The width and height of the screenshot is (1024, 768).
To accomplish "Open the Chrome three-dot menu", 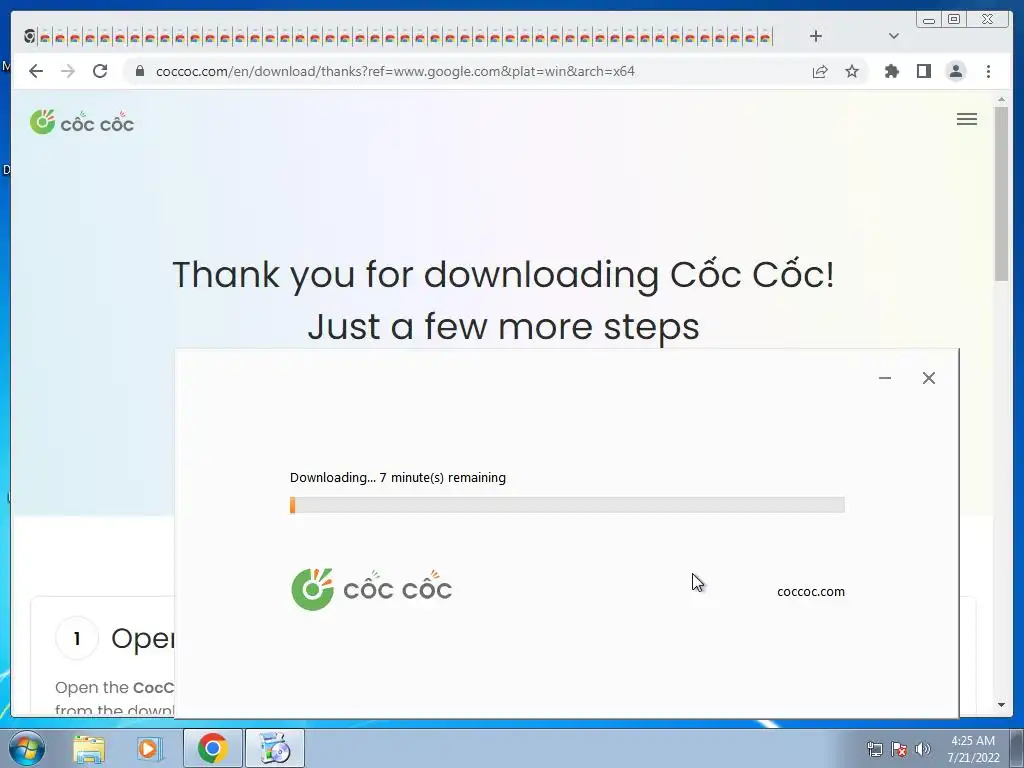I will 988,71.
